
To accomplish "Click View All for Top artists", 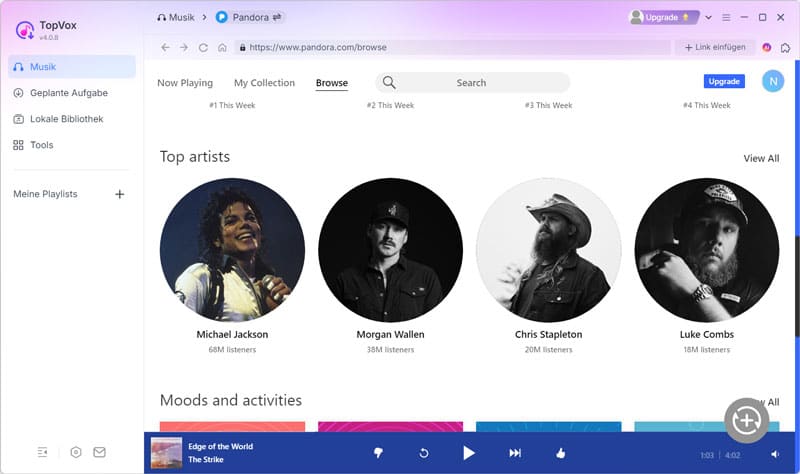I will pos(761,159).
